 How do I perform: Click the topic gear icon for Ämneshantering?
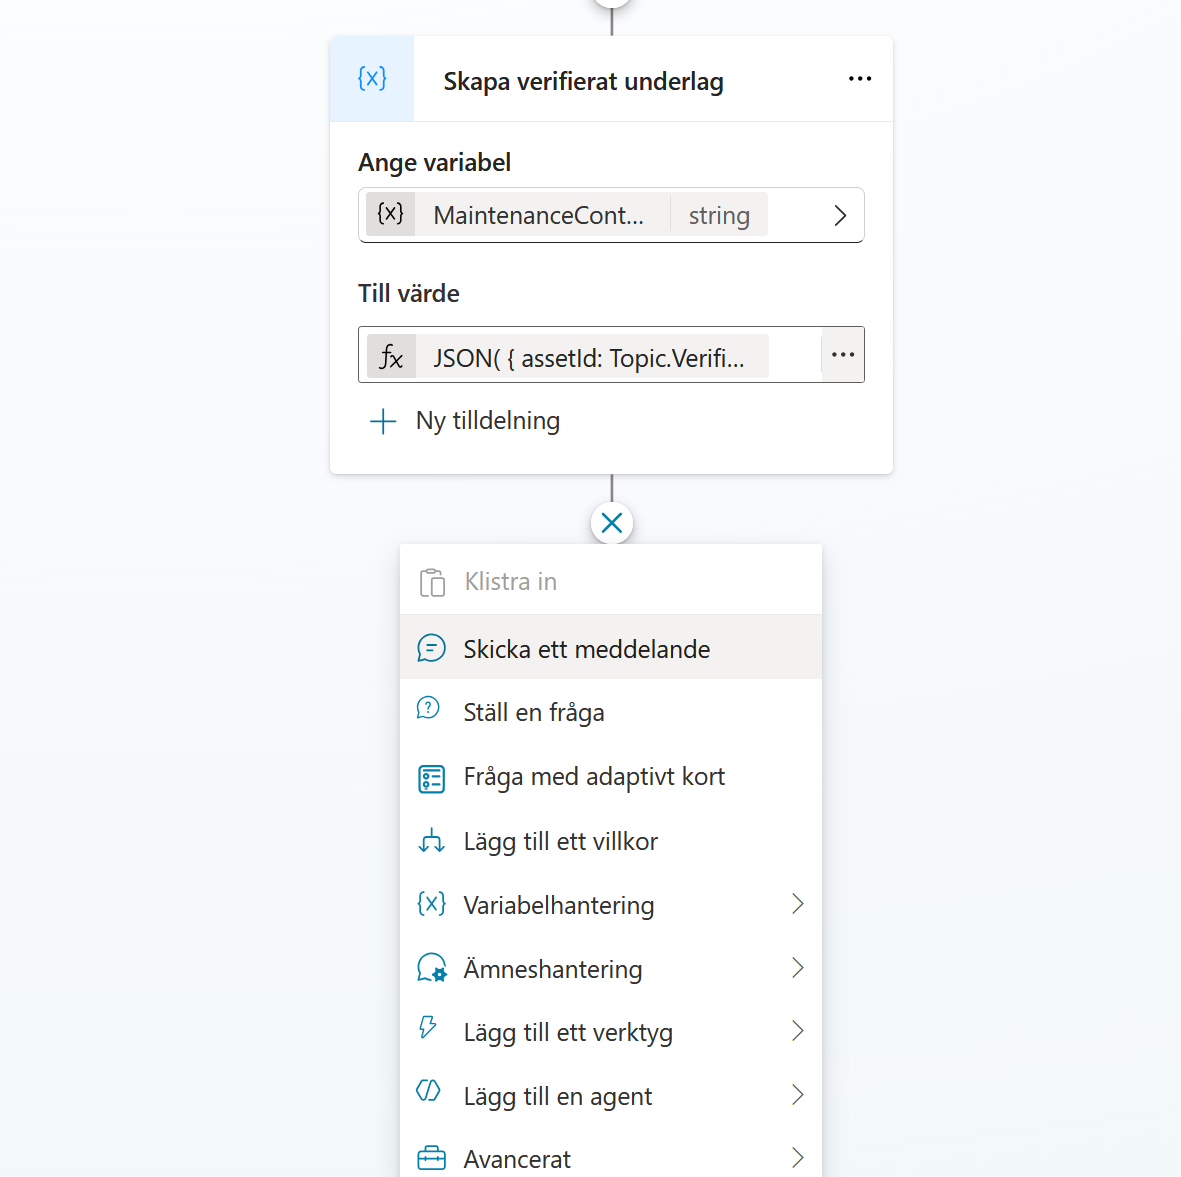(432, 968)
